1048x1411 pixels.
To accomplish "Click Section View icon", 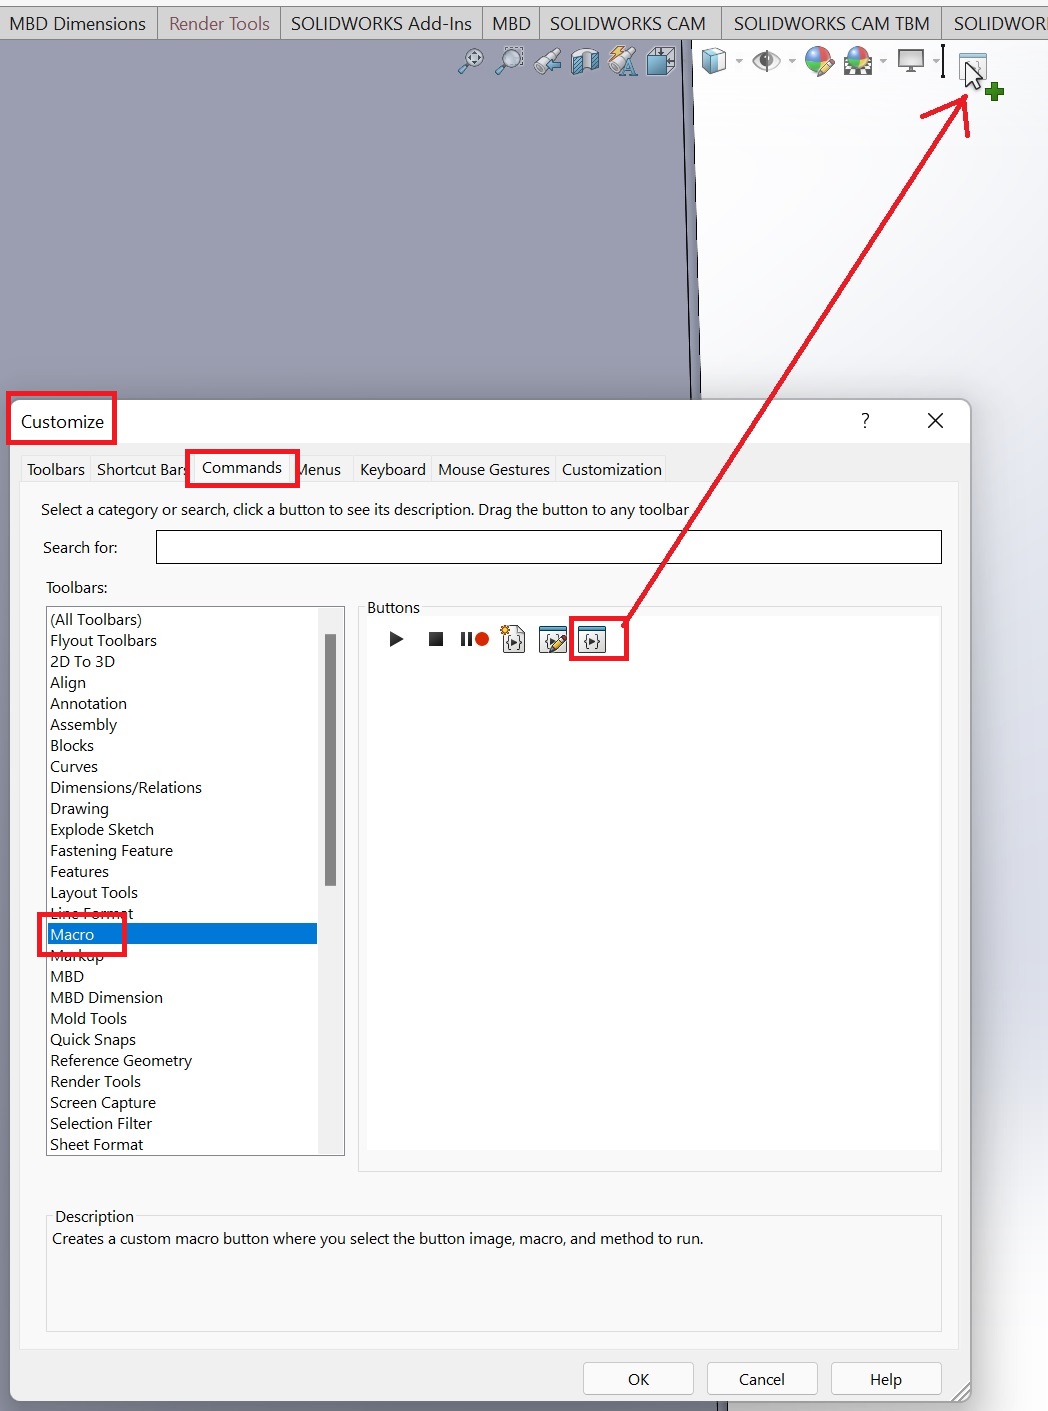I will click(x=585, y=62).
